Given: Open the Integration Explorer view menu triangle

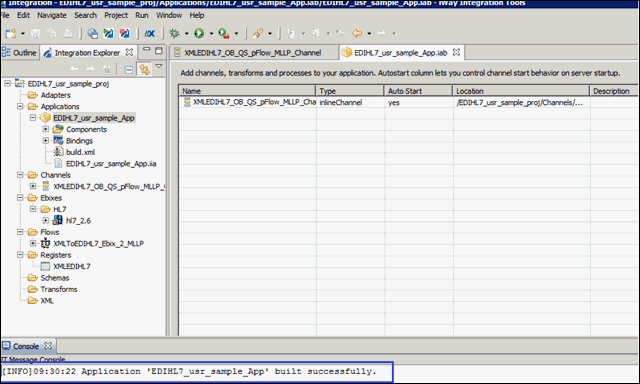Looking at the screenshot, I should [159, 66].
